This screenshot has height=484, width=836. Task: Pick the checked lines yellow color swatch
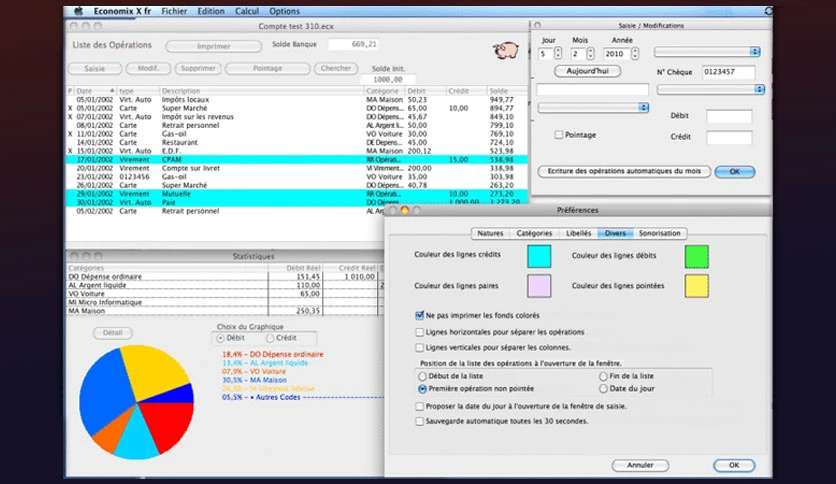(696, 286)
